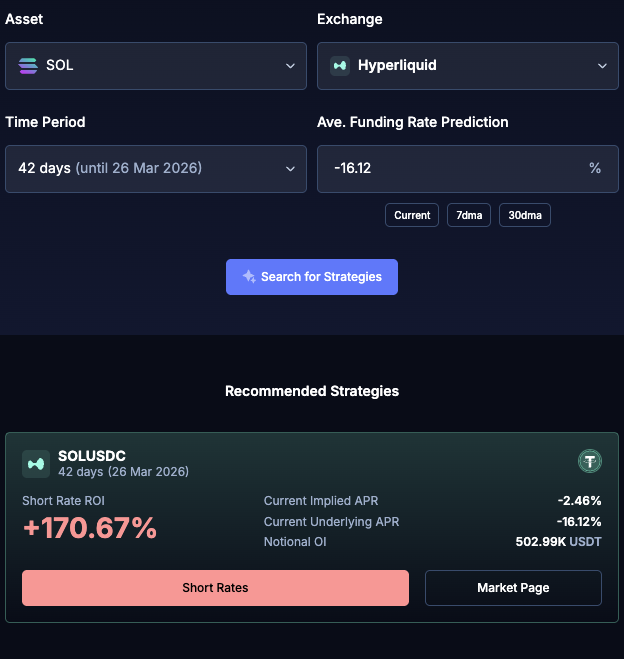Expand the Time Period dropdown arrow
This screenshot has width=624, height=659.
(290, 168)
